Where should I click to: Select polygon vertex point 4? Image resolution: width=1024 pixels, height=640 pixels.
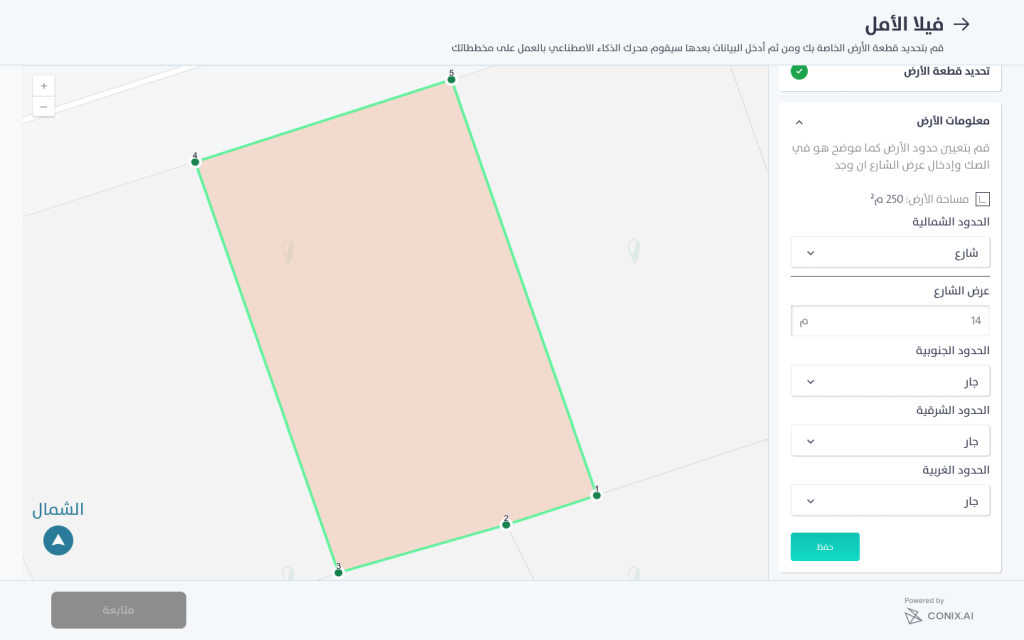click(195, 162)
